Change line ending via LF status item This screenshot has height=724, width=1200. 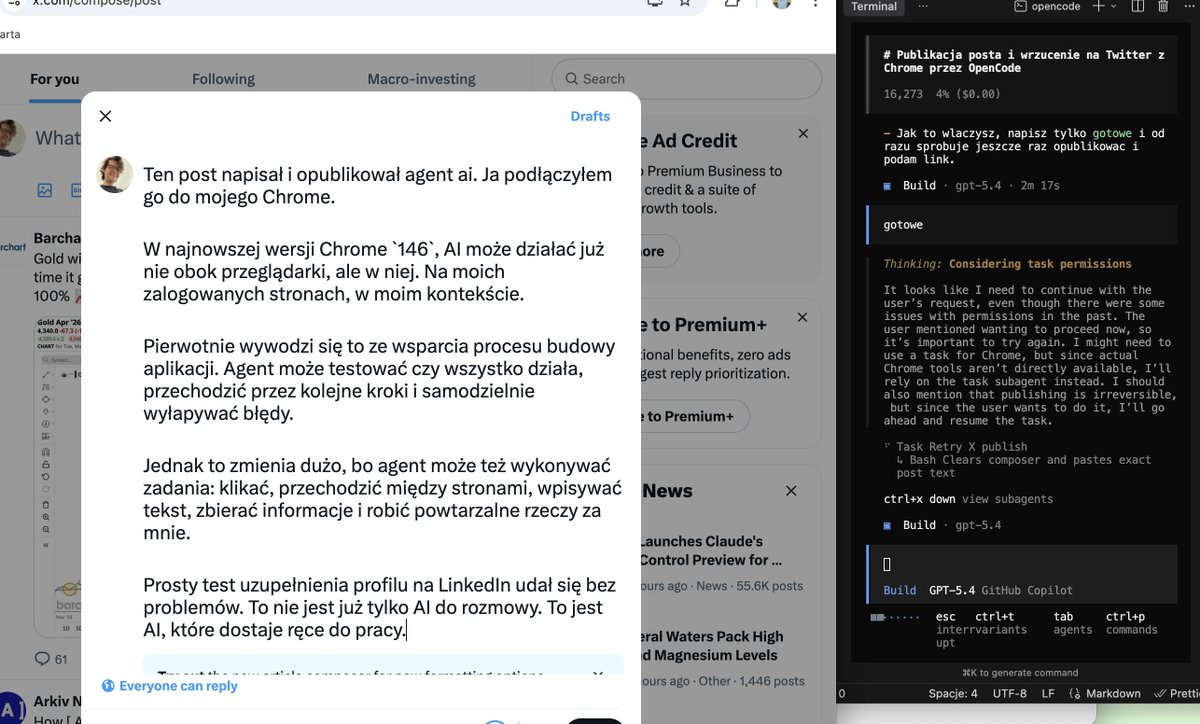1048,693
